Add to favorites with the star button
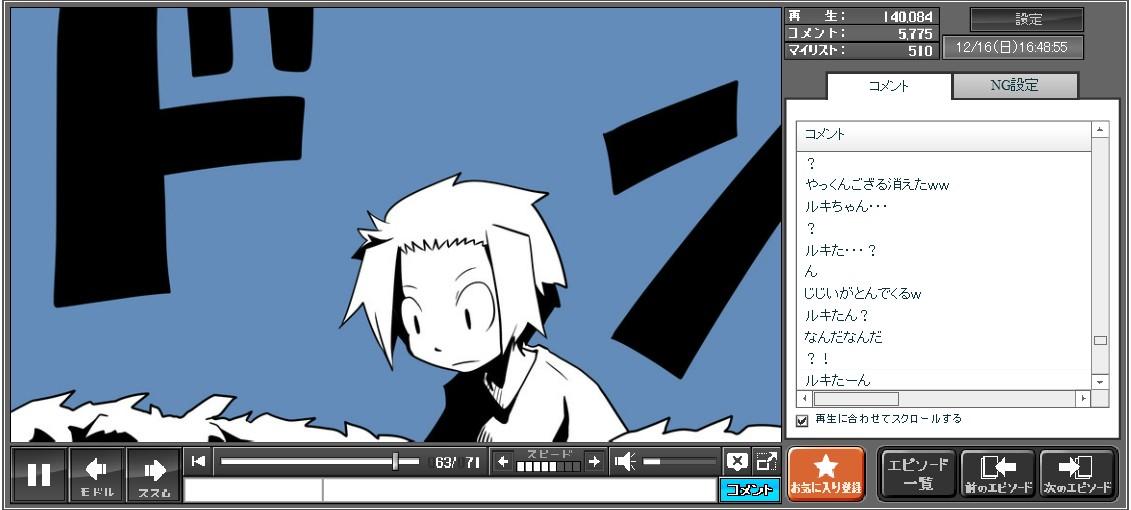This screenshot has height=510, width=1131. (826, 474)
